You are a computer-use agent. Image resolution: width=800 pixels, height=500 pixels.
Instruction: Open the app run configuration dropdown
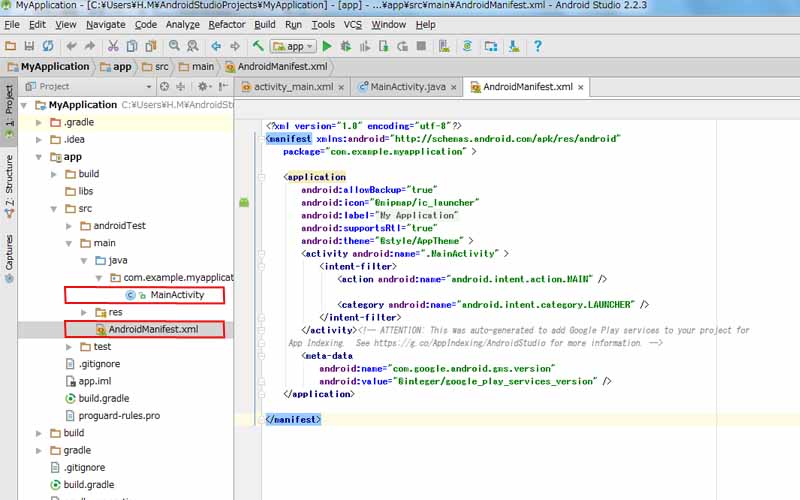pyautogui.click(x=293, y=46)
